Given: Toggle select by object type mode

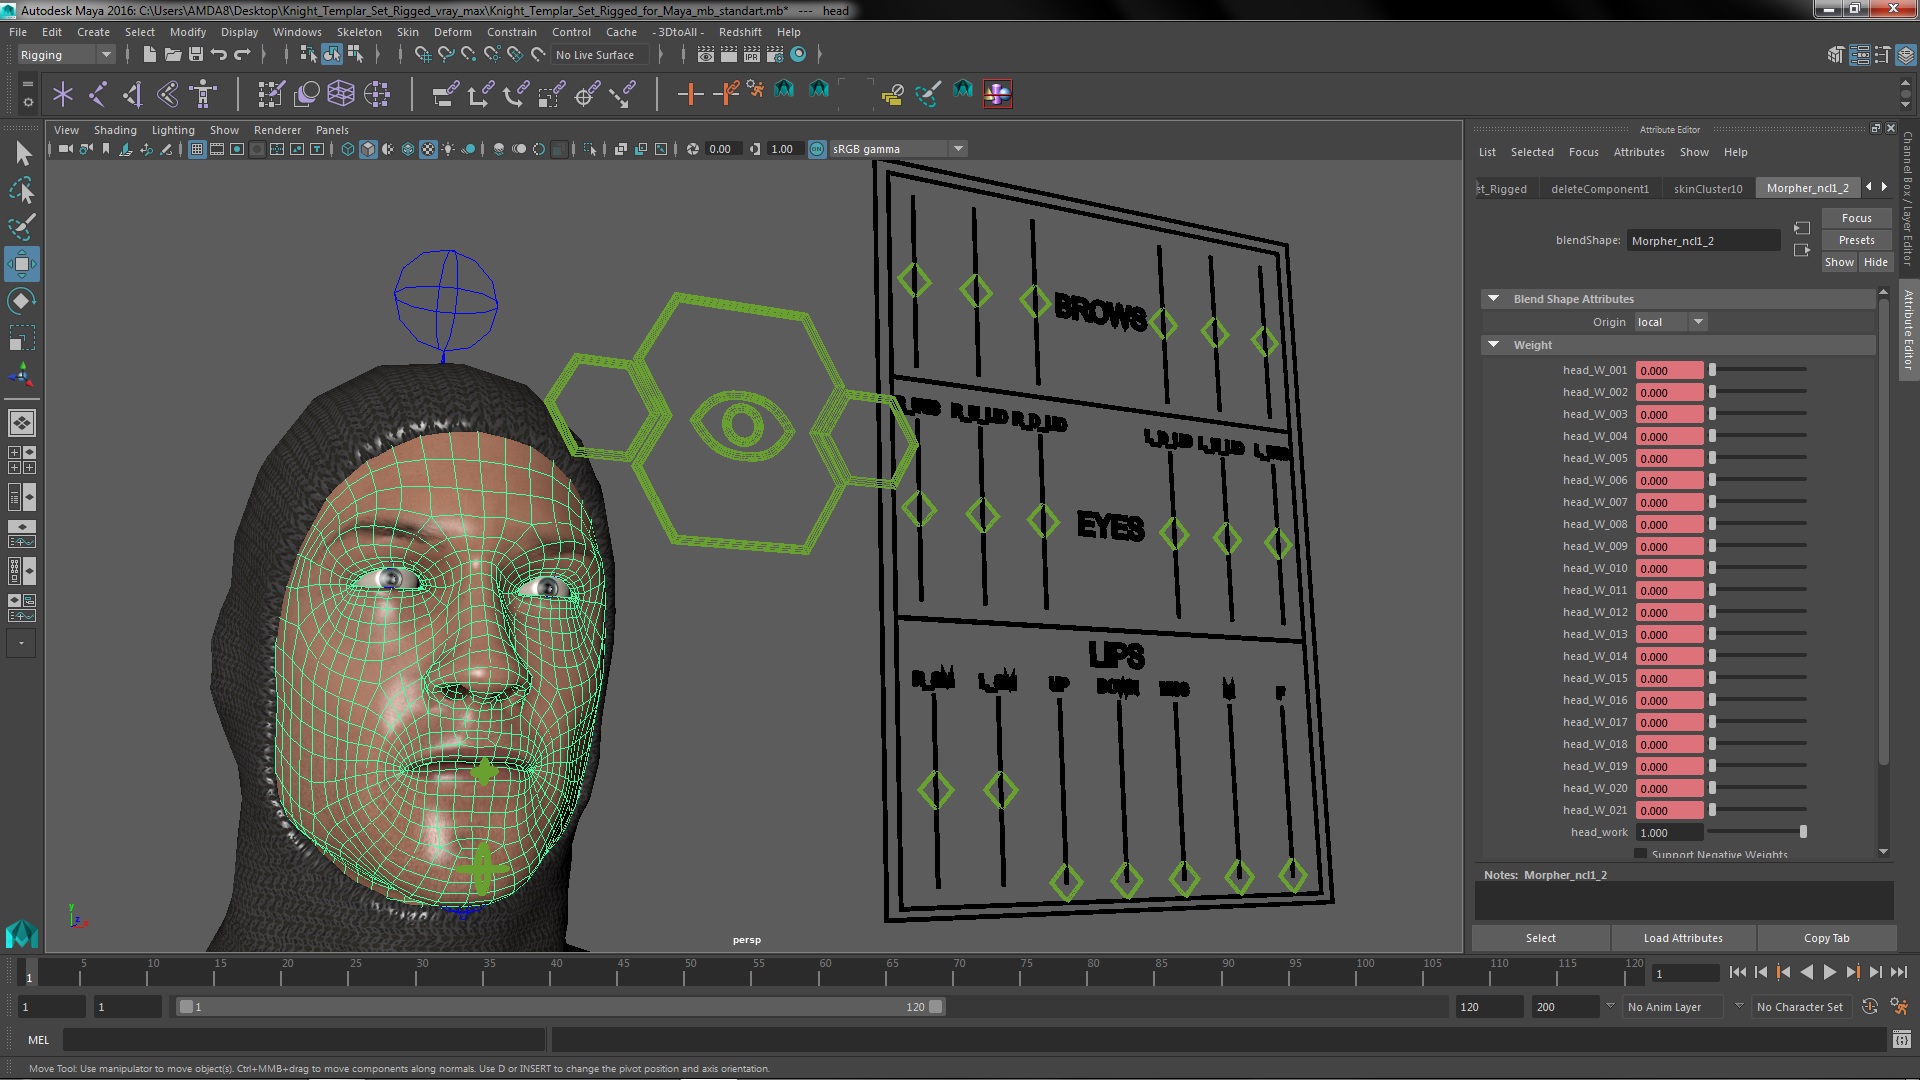Looking at the screenshot, I should [332, 55].
